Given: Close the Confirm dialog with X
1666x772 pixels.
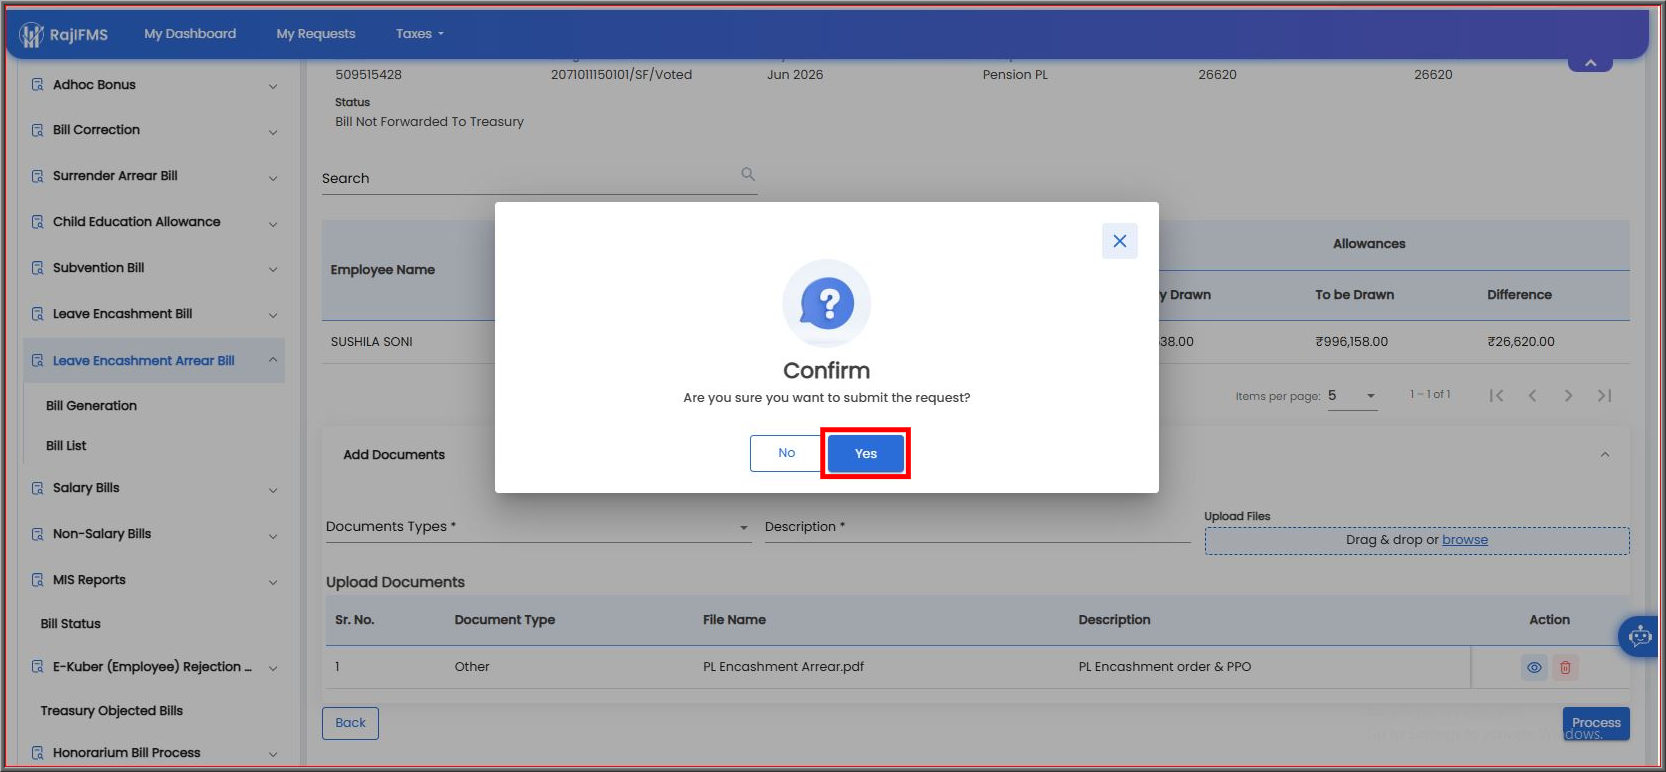Looking at the screenshot, I should pos(1120,241).
